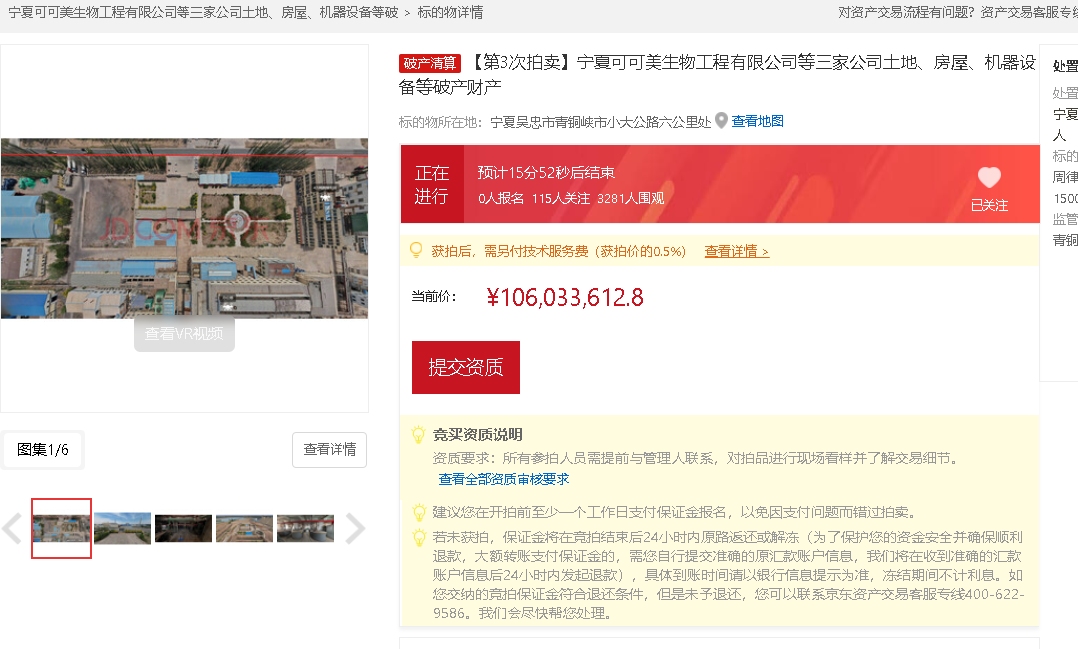Show the next gallery thumbnails with the right arrow

click(355, 529)
